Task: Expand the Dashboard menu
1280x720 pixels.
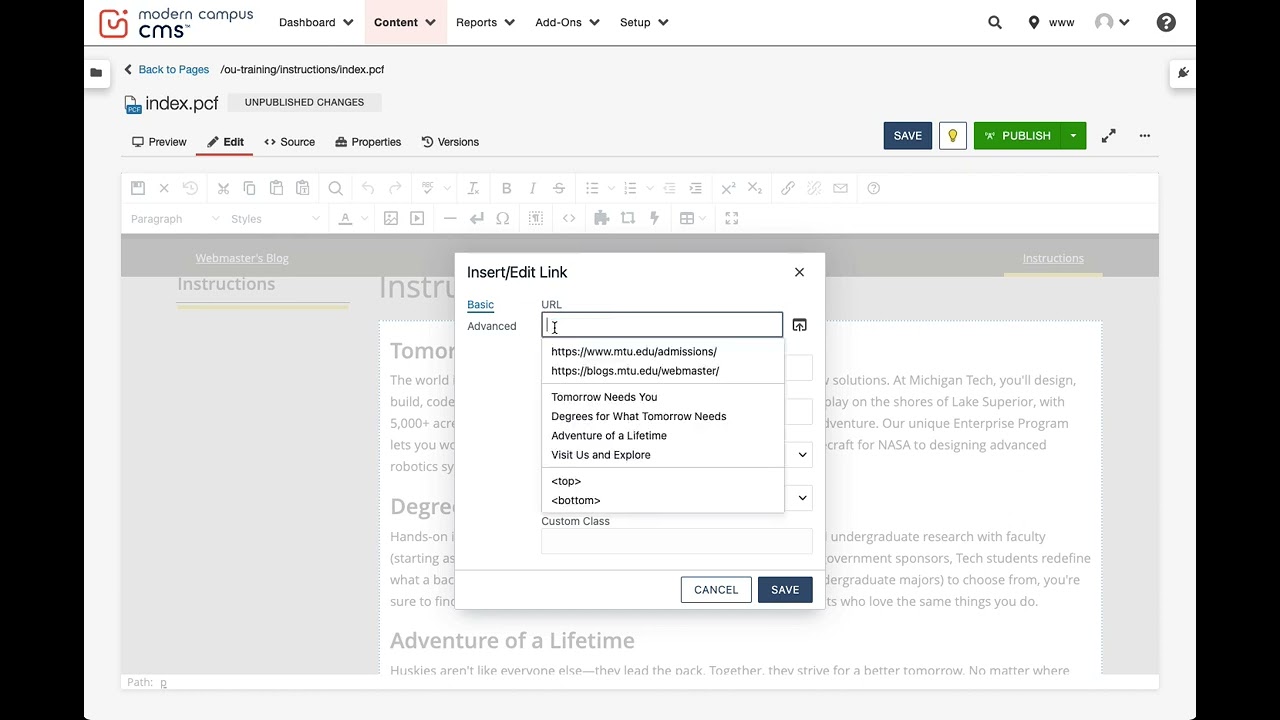Action: [x=316, y=22]
